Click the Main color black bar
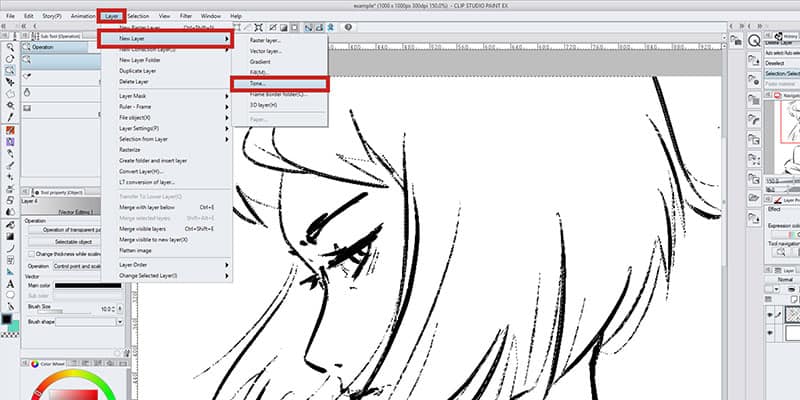 [87, 286]
